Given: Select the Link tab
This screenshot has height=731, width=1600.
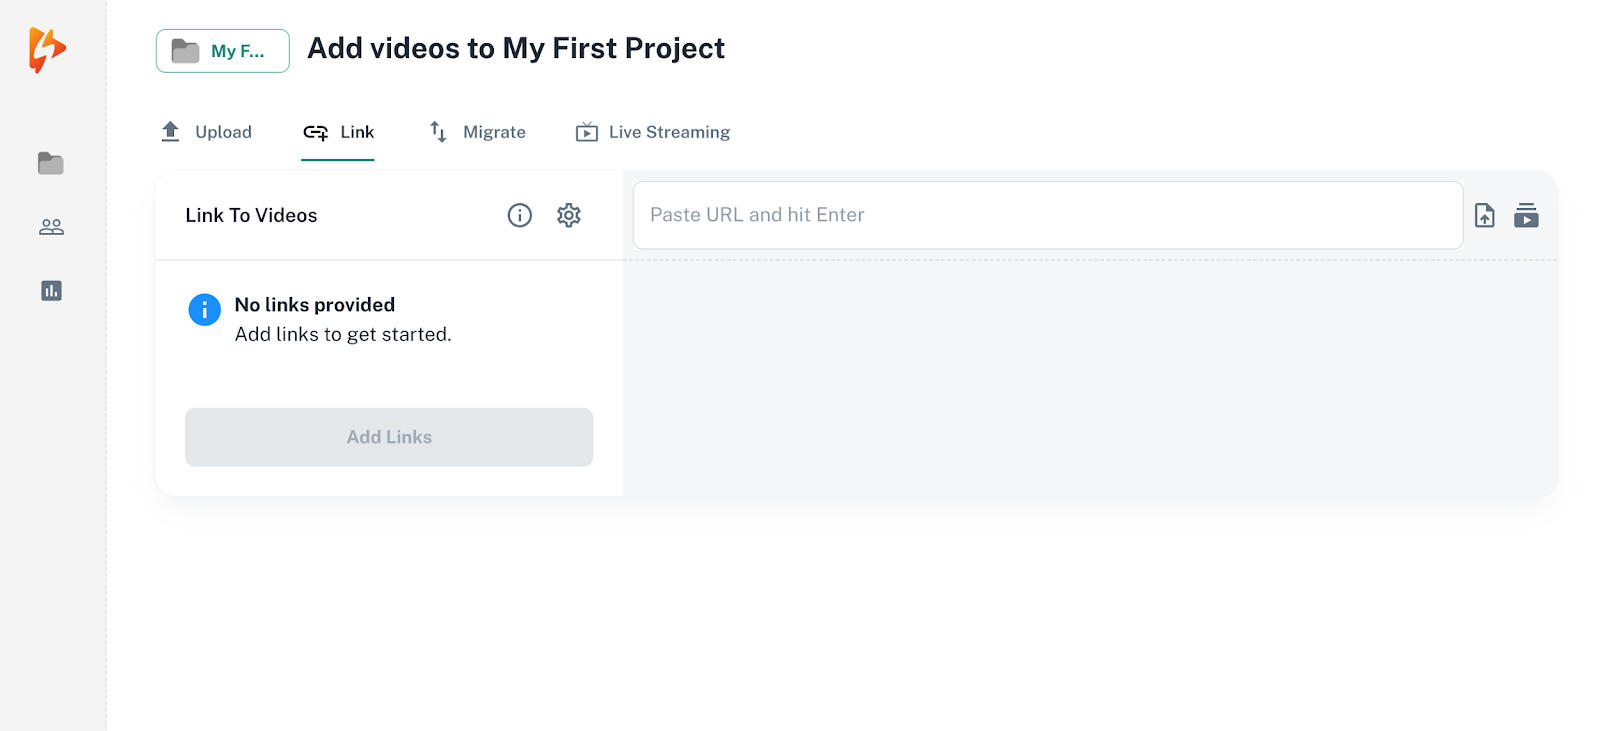Looking at the screenshot, I should [x=338, y=132].
